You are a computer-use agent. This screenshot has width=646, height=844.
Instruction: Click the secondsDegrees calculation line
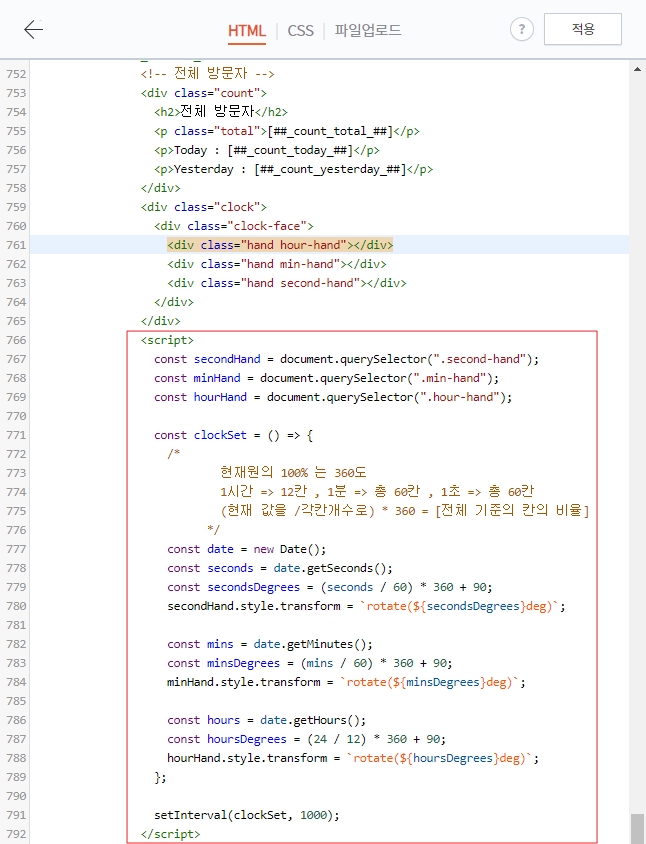(329, 587)
